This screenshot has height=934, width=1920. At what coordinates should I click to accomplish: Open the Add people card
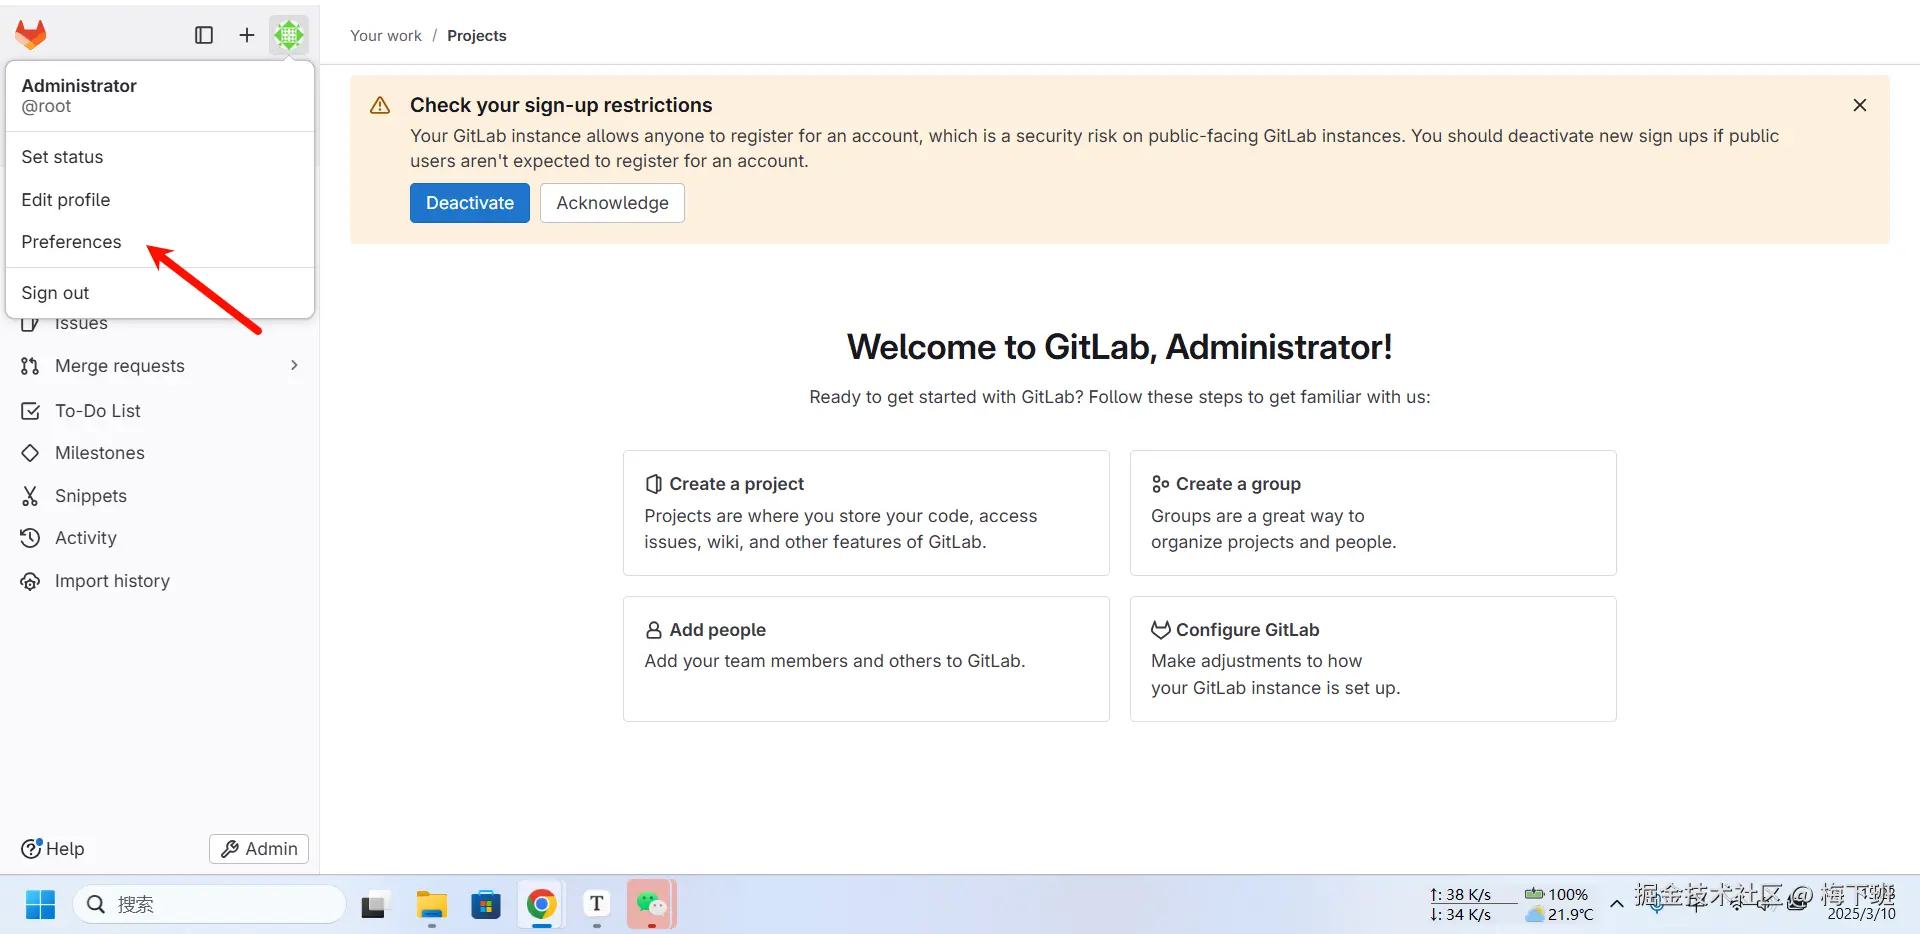click(866, 659)
